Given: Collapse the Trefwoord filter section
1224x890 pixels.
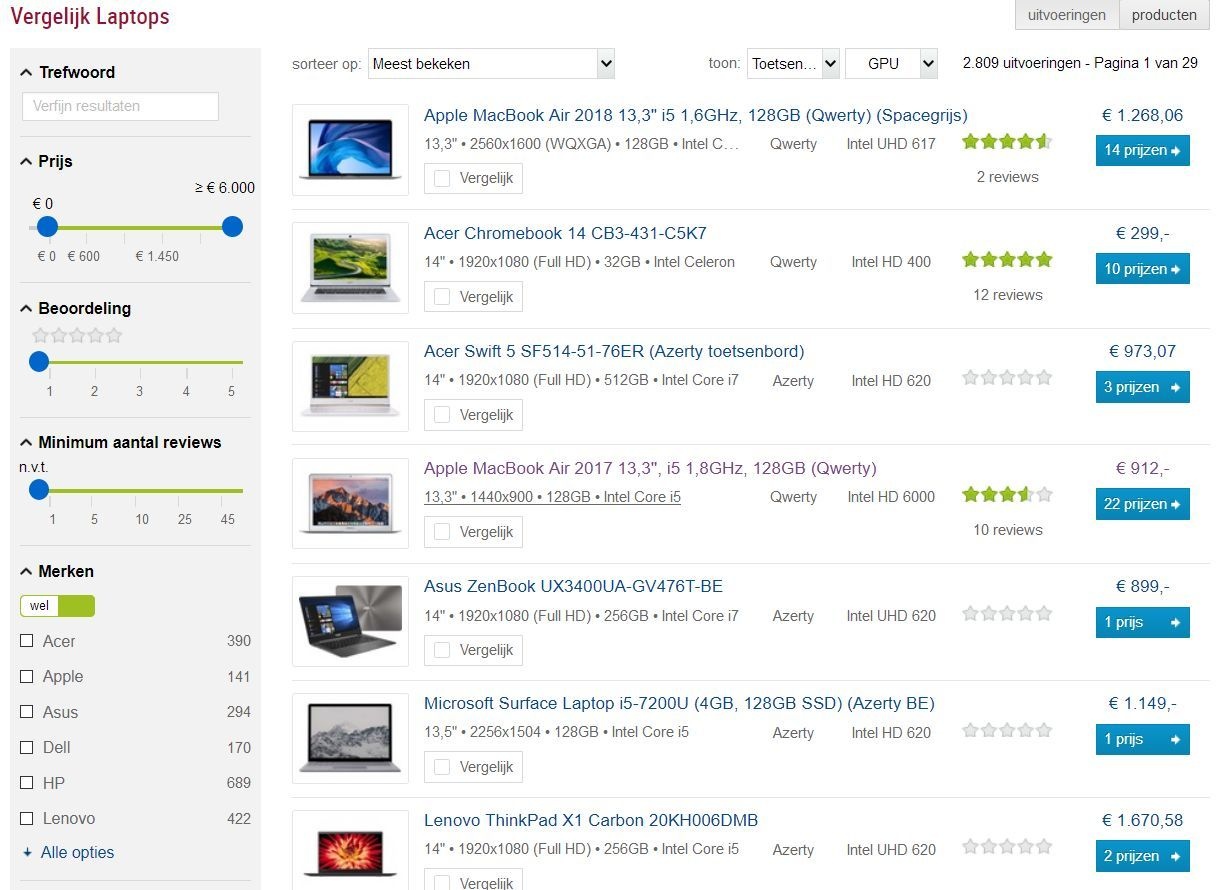Looking at the screenshot, I should point(67,72).
